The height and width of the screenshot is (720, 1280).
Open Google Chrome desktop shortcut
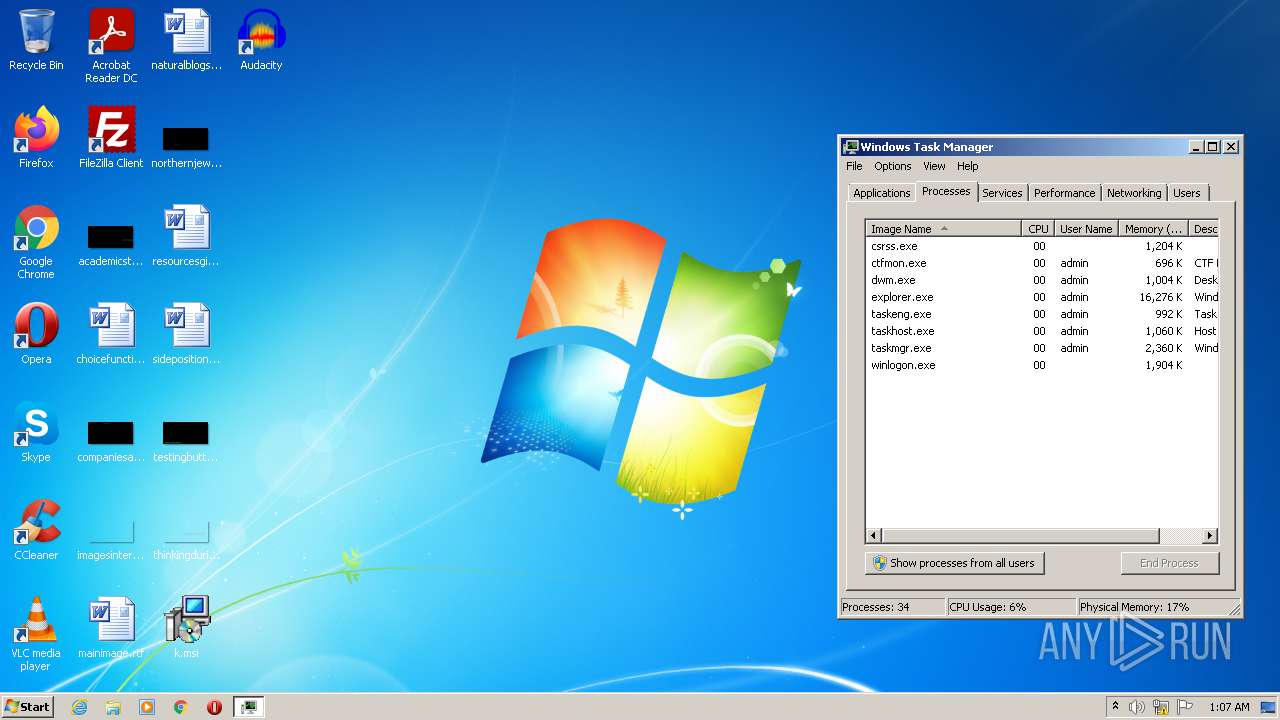click(36, 242)
